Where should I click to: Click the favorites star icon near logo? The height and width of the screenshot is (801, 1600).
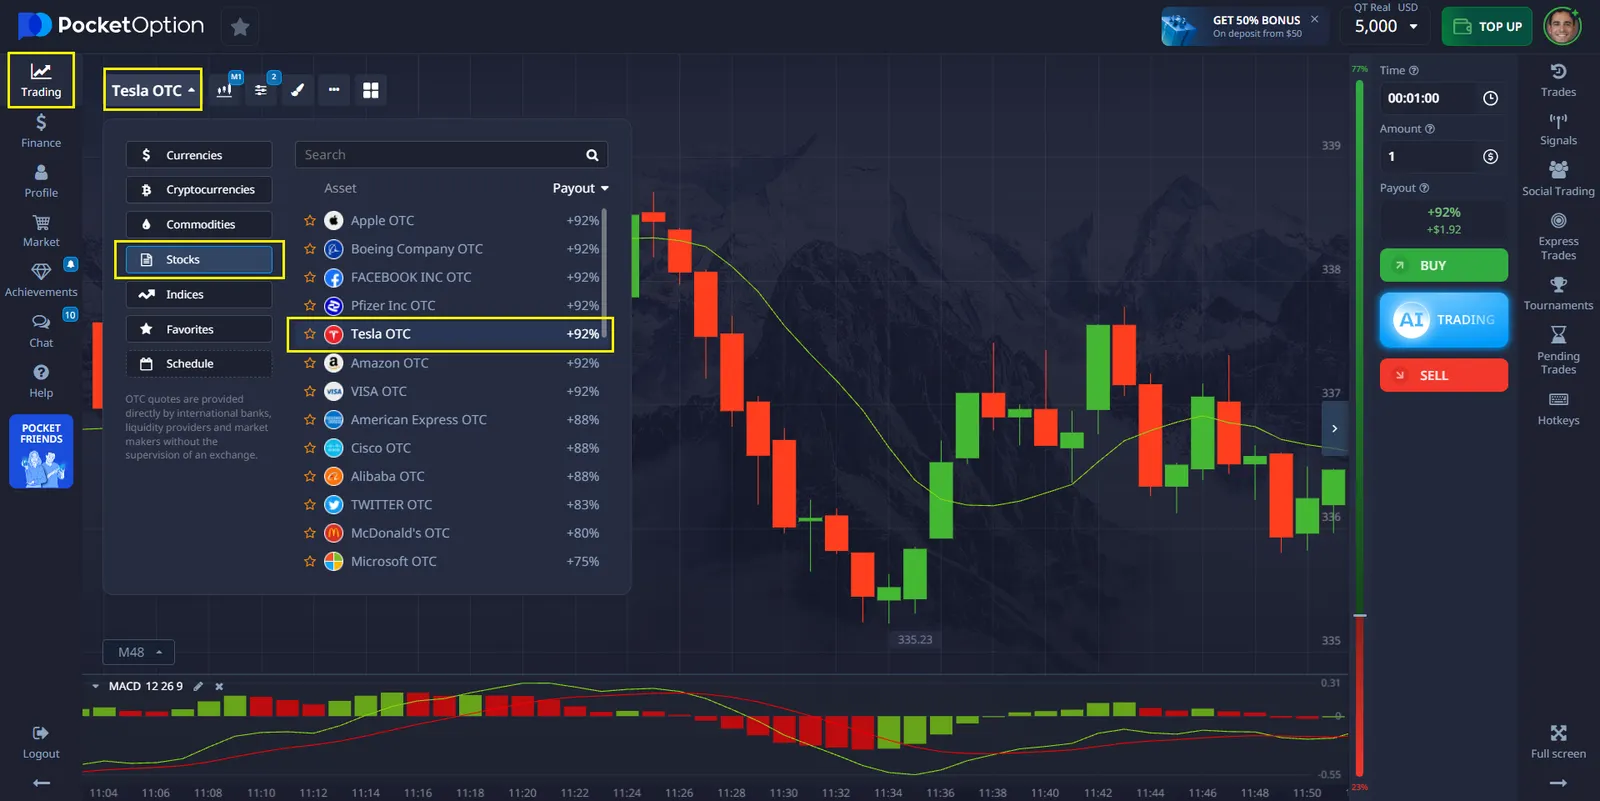click(240, 27)
